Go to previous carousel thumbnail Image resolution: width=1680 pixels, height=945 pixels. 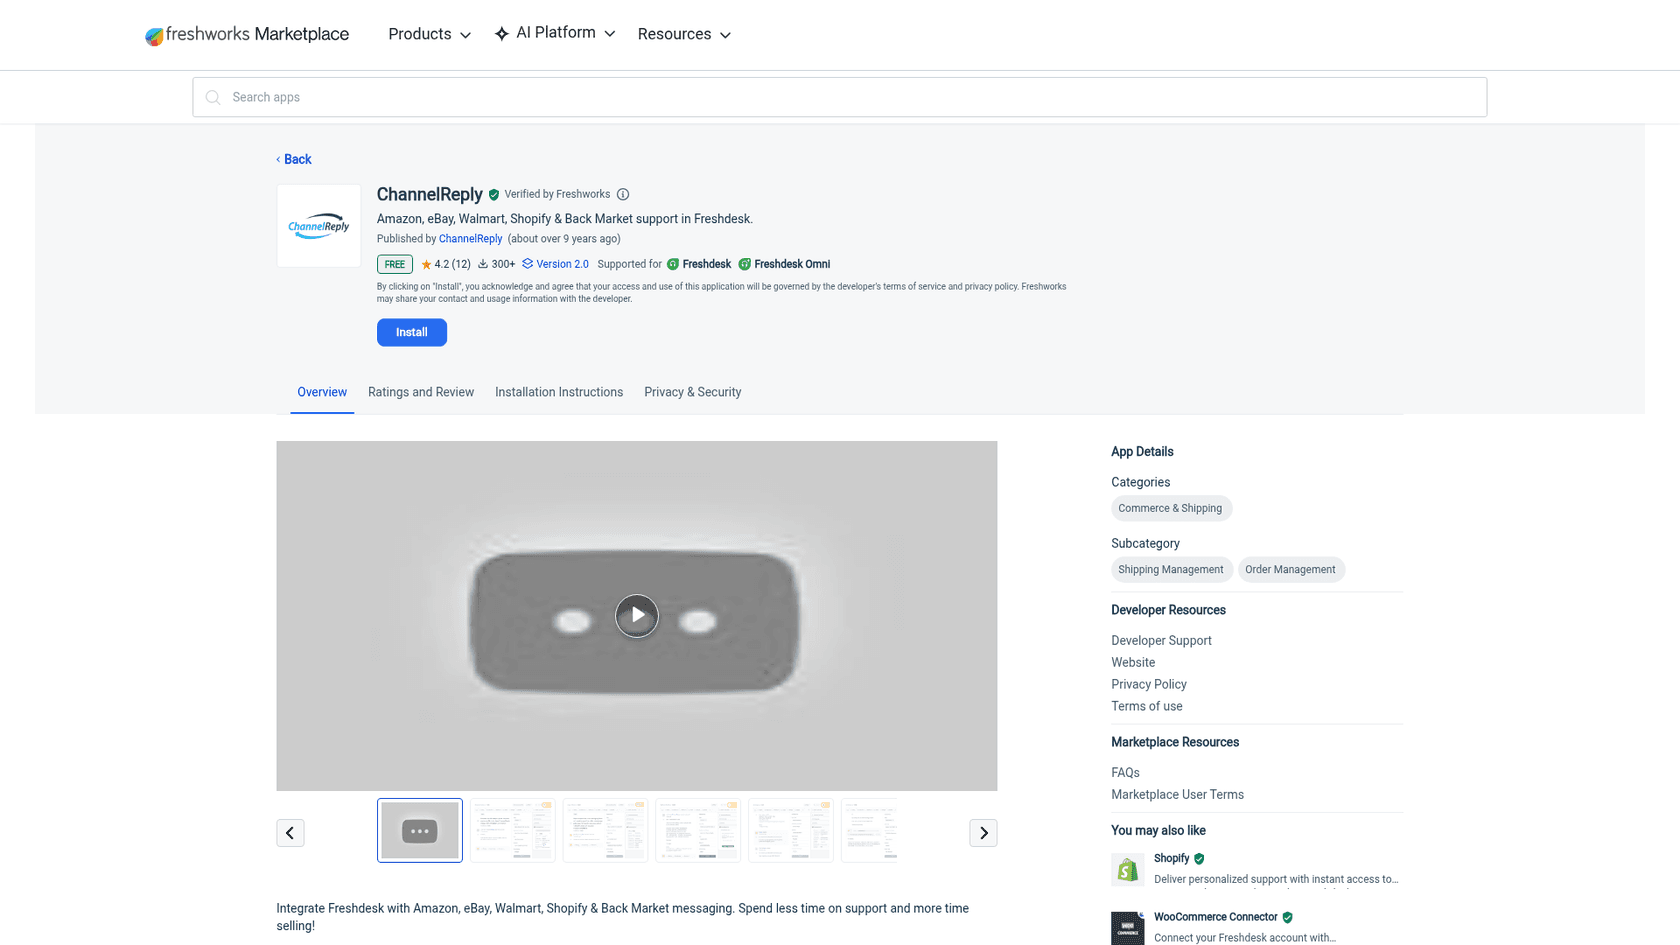point(290,833)
